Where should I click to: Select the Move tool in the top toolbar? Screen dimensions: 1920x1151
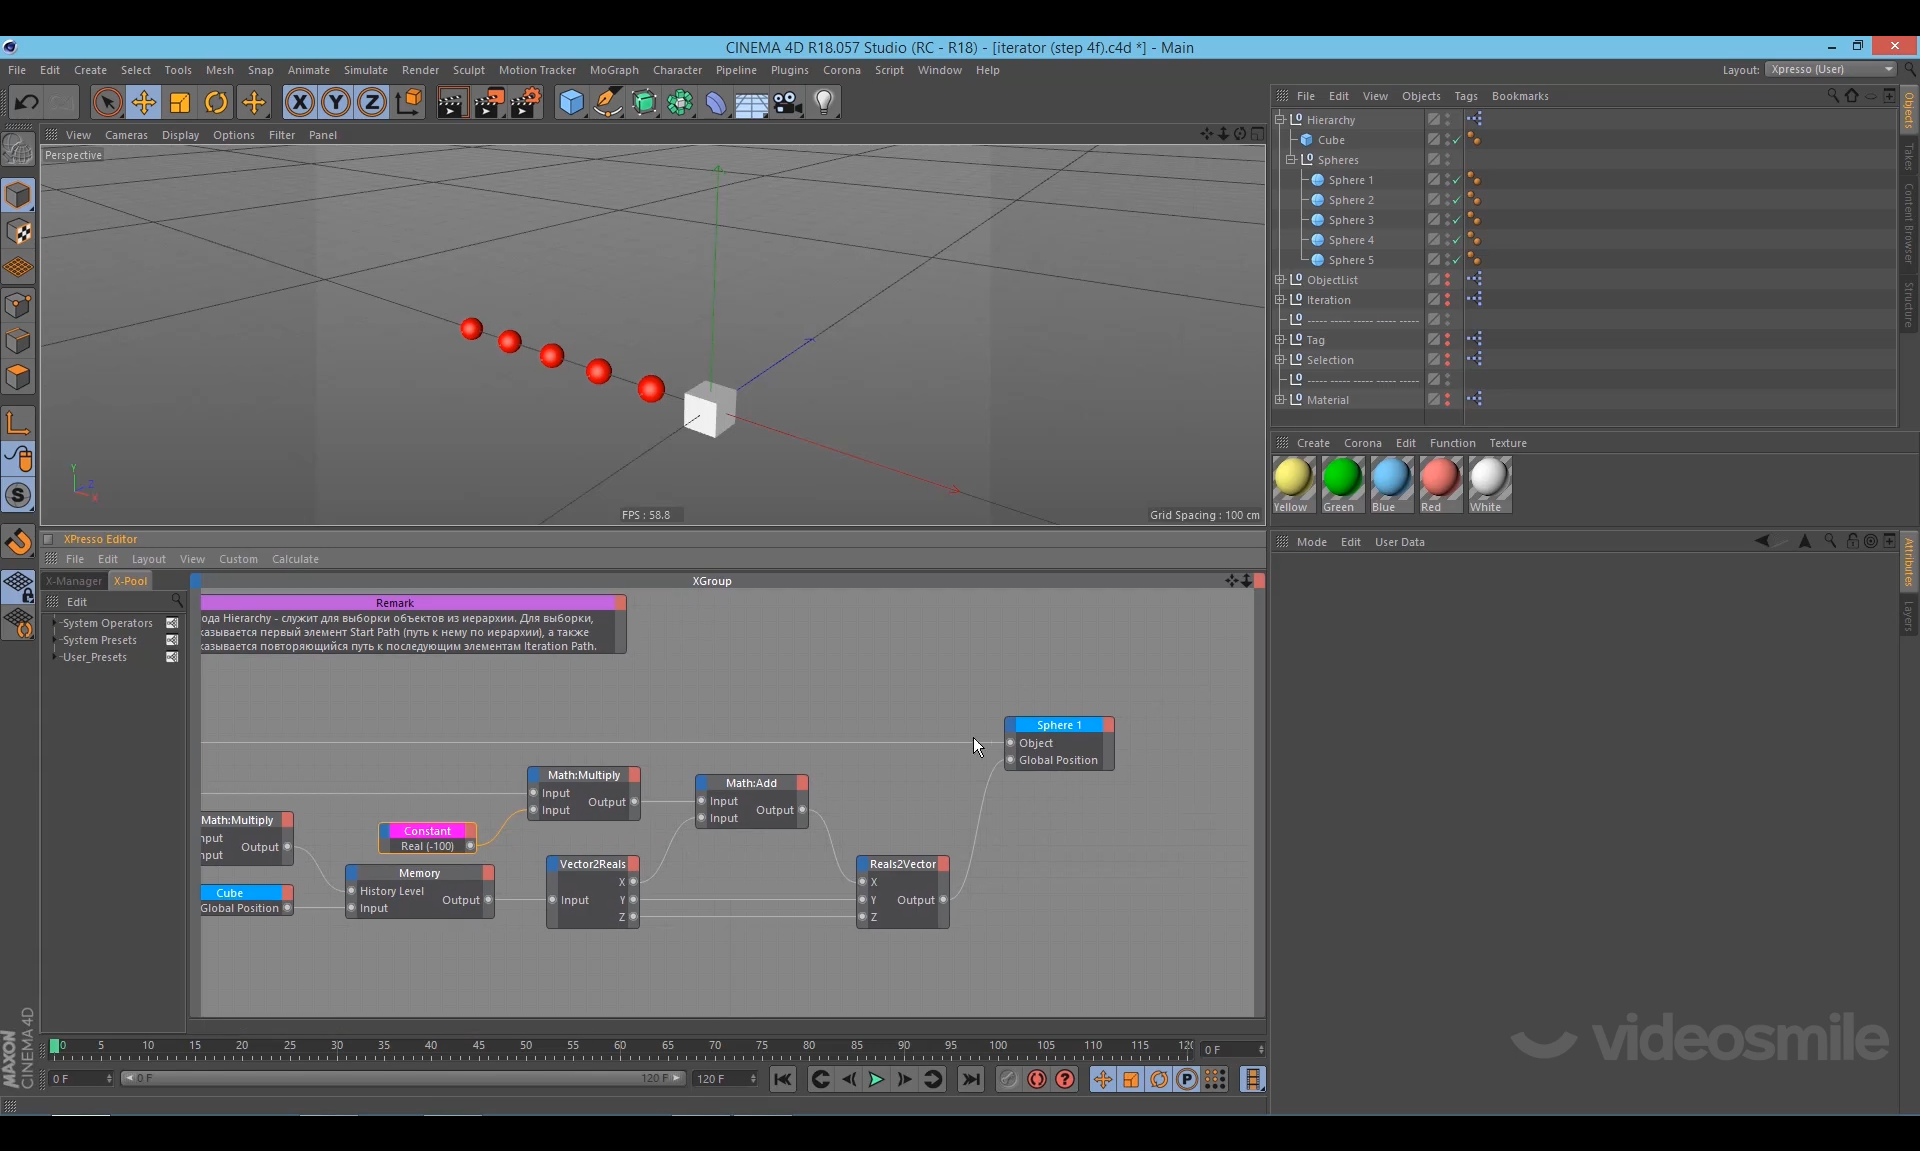143,102
